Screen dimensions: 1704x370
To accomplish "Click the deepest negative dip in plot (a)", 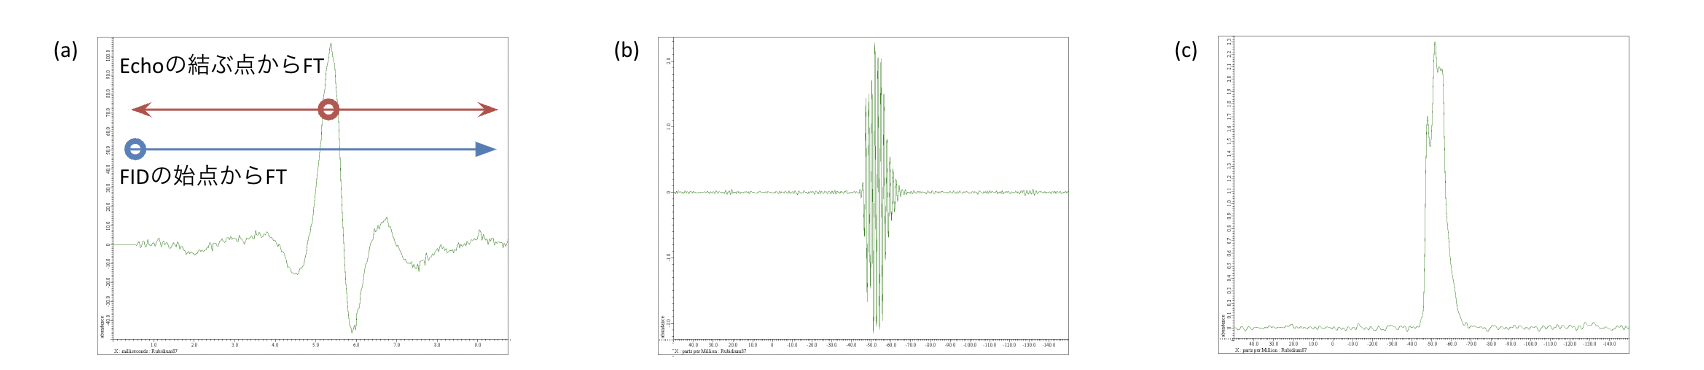I will point(352,329).
